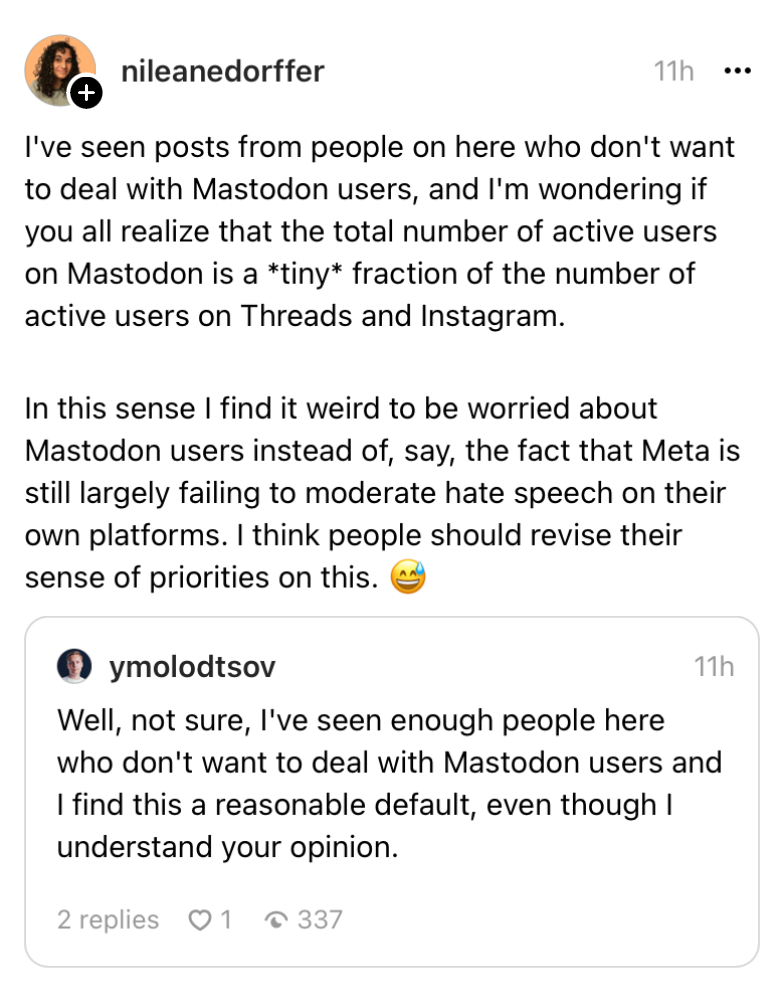Click "understand your opinion." in the quoted post
This screenshot has height=1000, width=780.
(227, 846)
